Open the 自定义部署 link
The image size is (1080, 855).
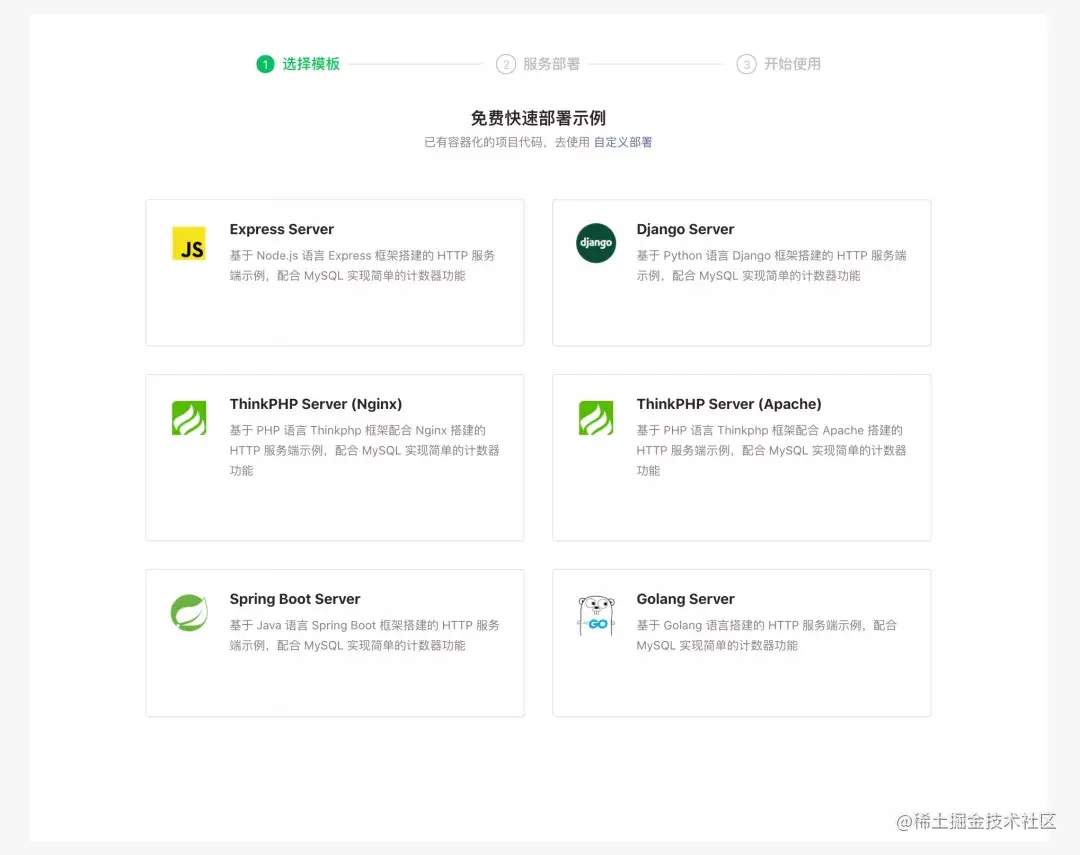(x=624, y=142)
